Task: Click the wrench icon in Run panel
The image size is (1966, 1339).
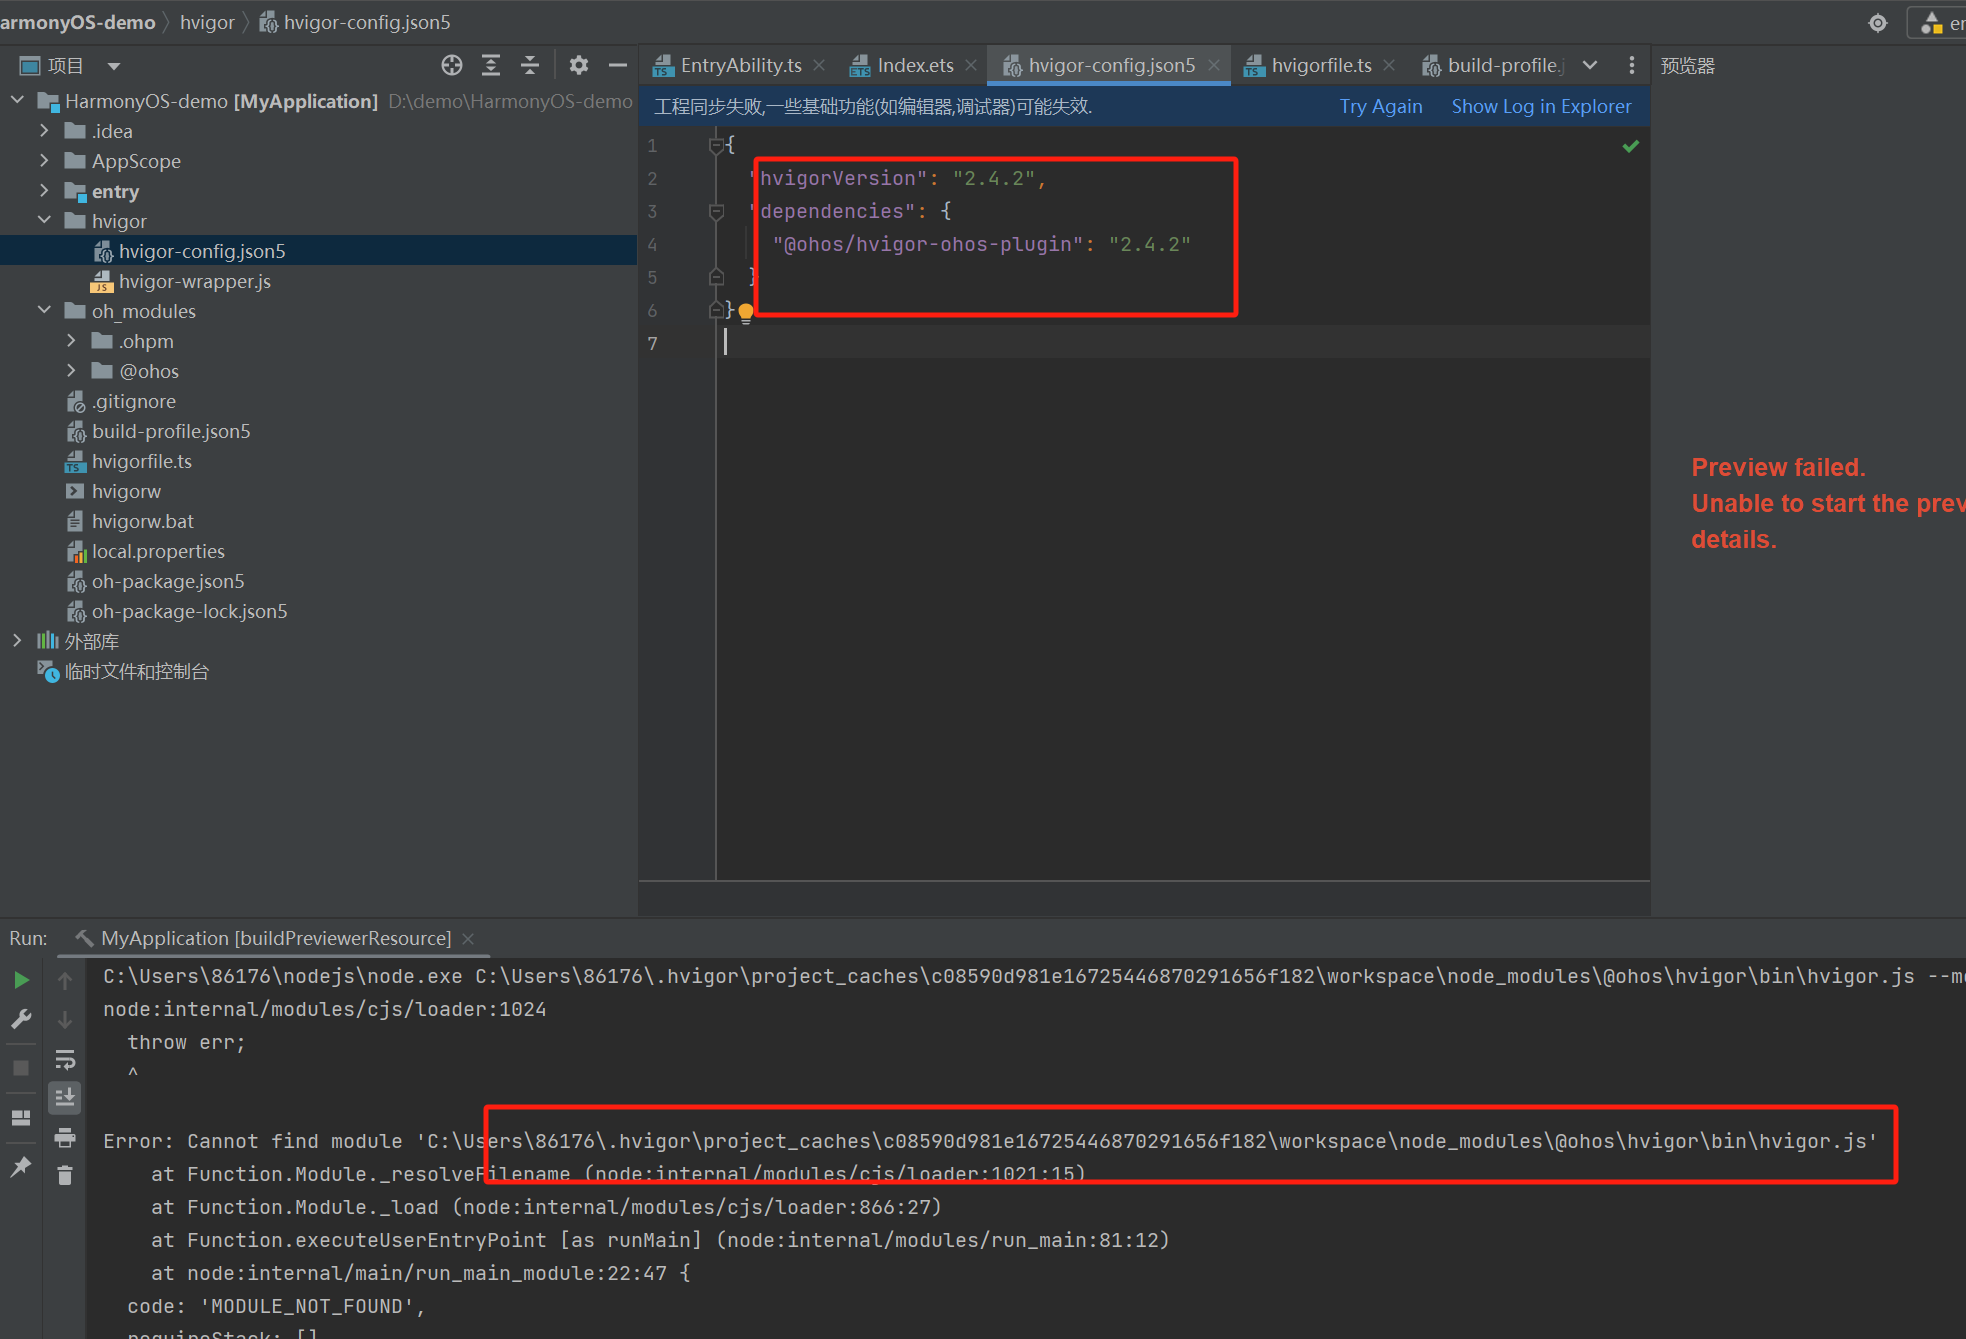Action: (x=21, y=1019)
